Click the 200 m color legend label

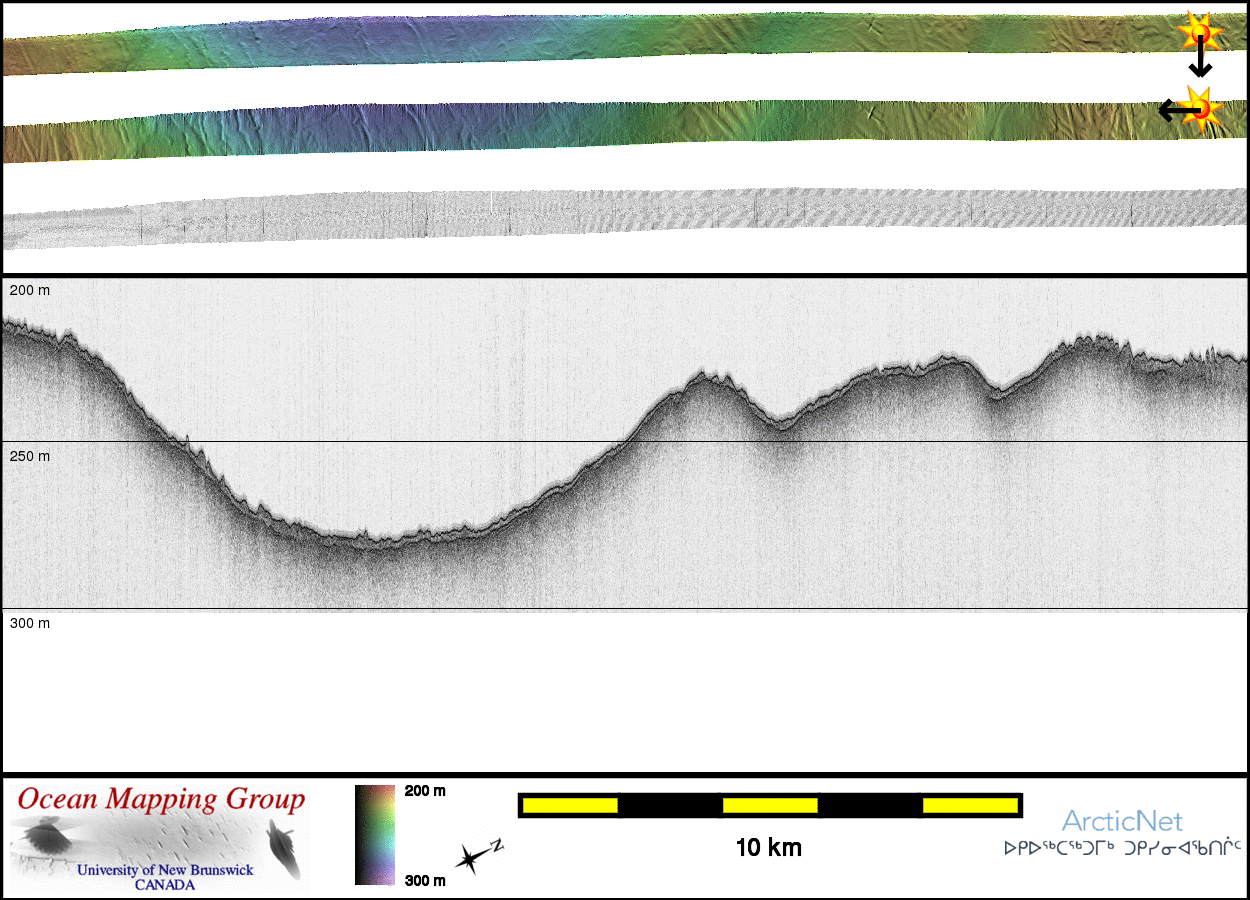pos(425,791)
